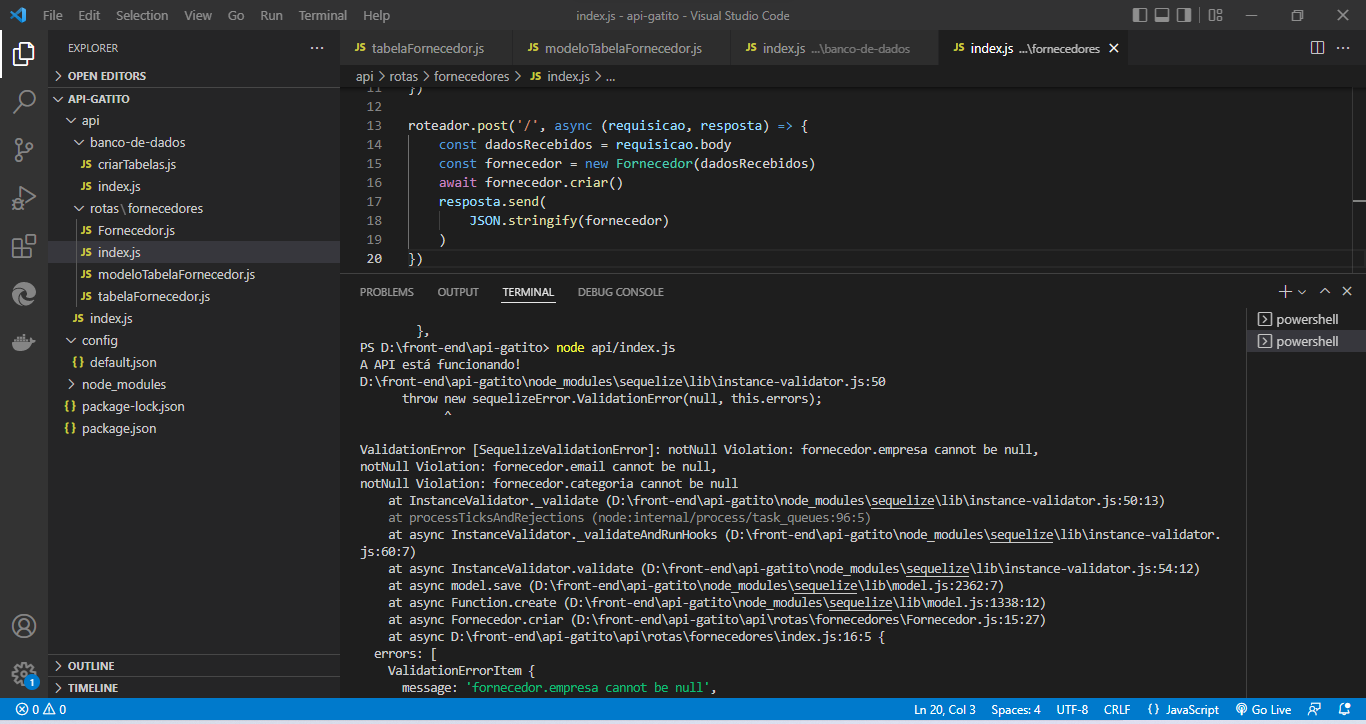Screen dimensions: 1366x724
Task: Open the notifications bell icon
Action: pos(1346,710)
